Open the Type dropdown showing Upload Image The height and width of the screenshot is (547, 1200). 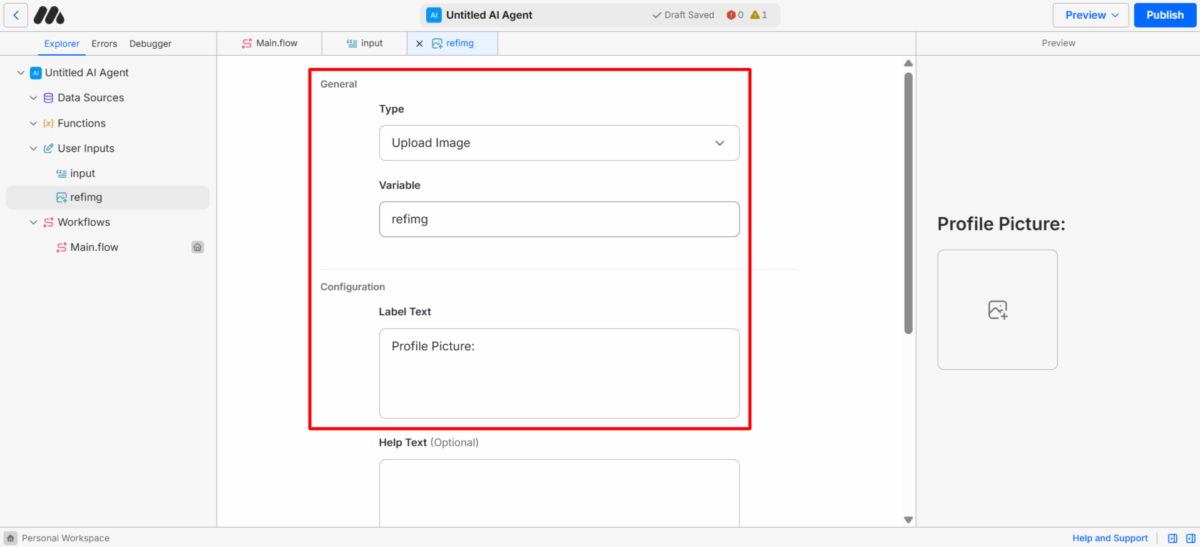pos(558,143)
